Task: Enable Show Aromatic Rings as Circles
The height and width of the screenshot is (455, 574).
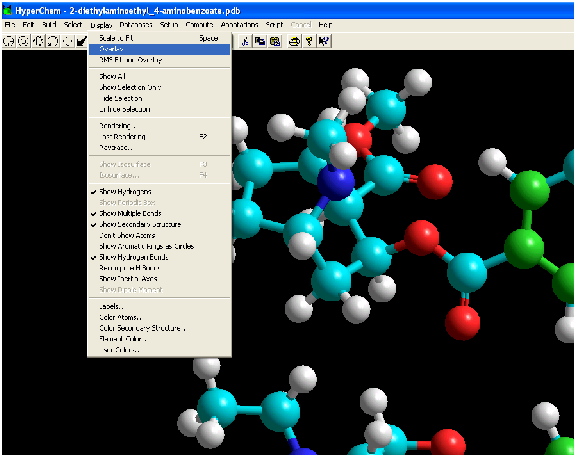Action: (159, 246)
